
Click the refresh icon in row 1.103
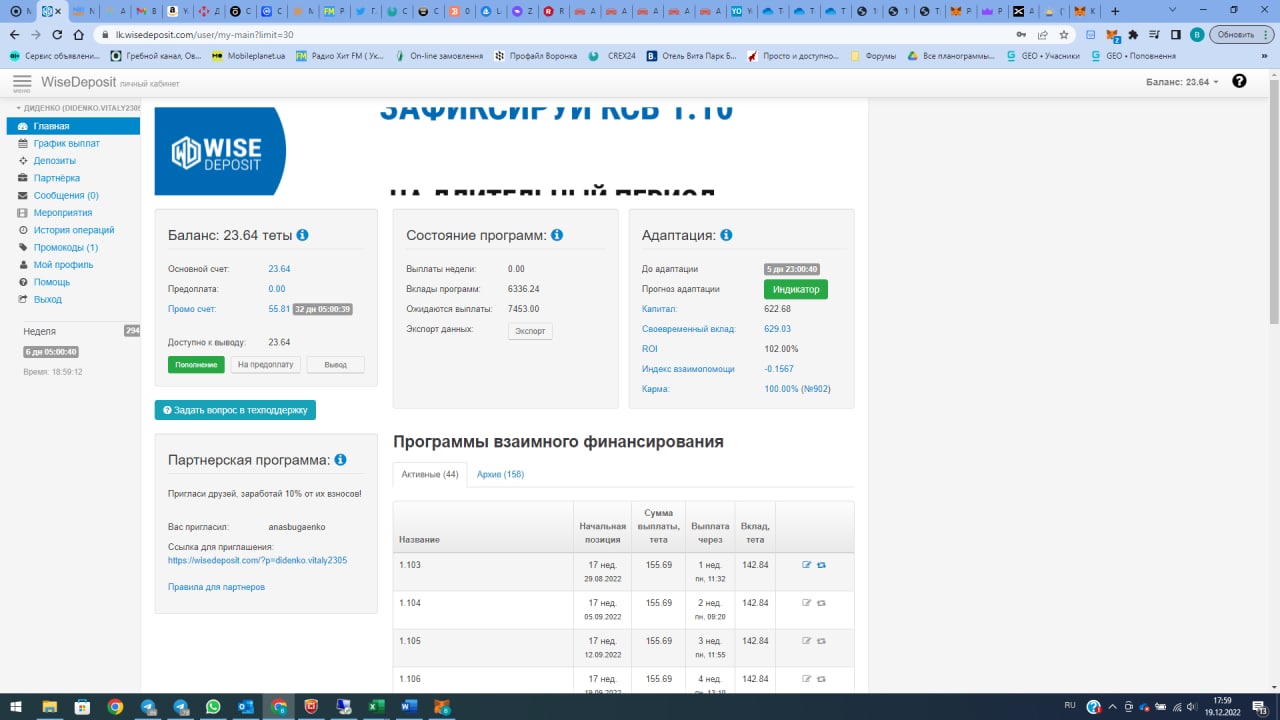pyautogui.click(x=821, y=565)
